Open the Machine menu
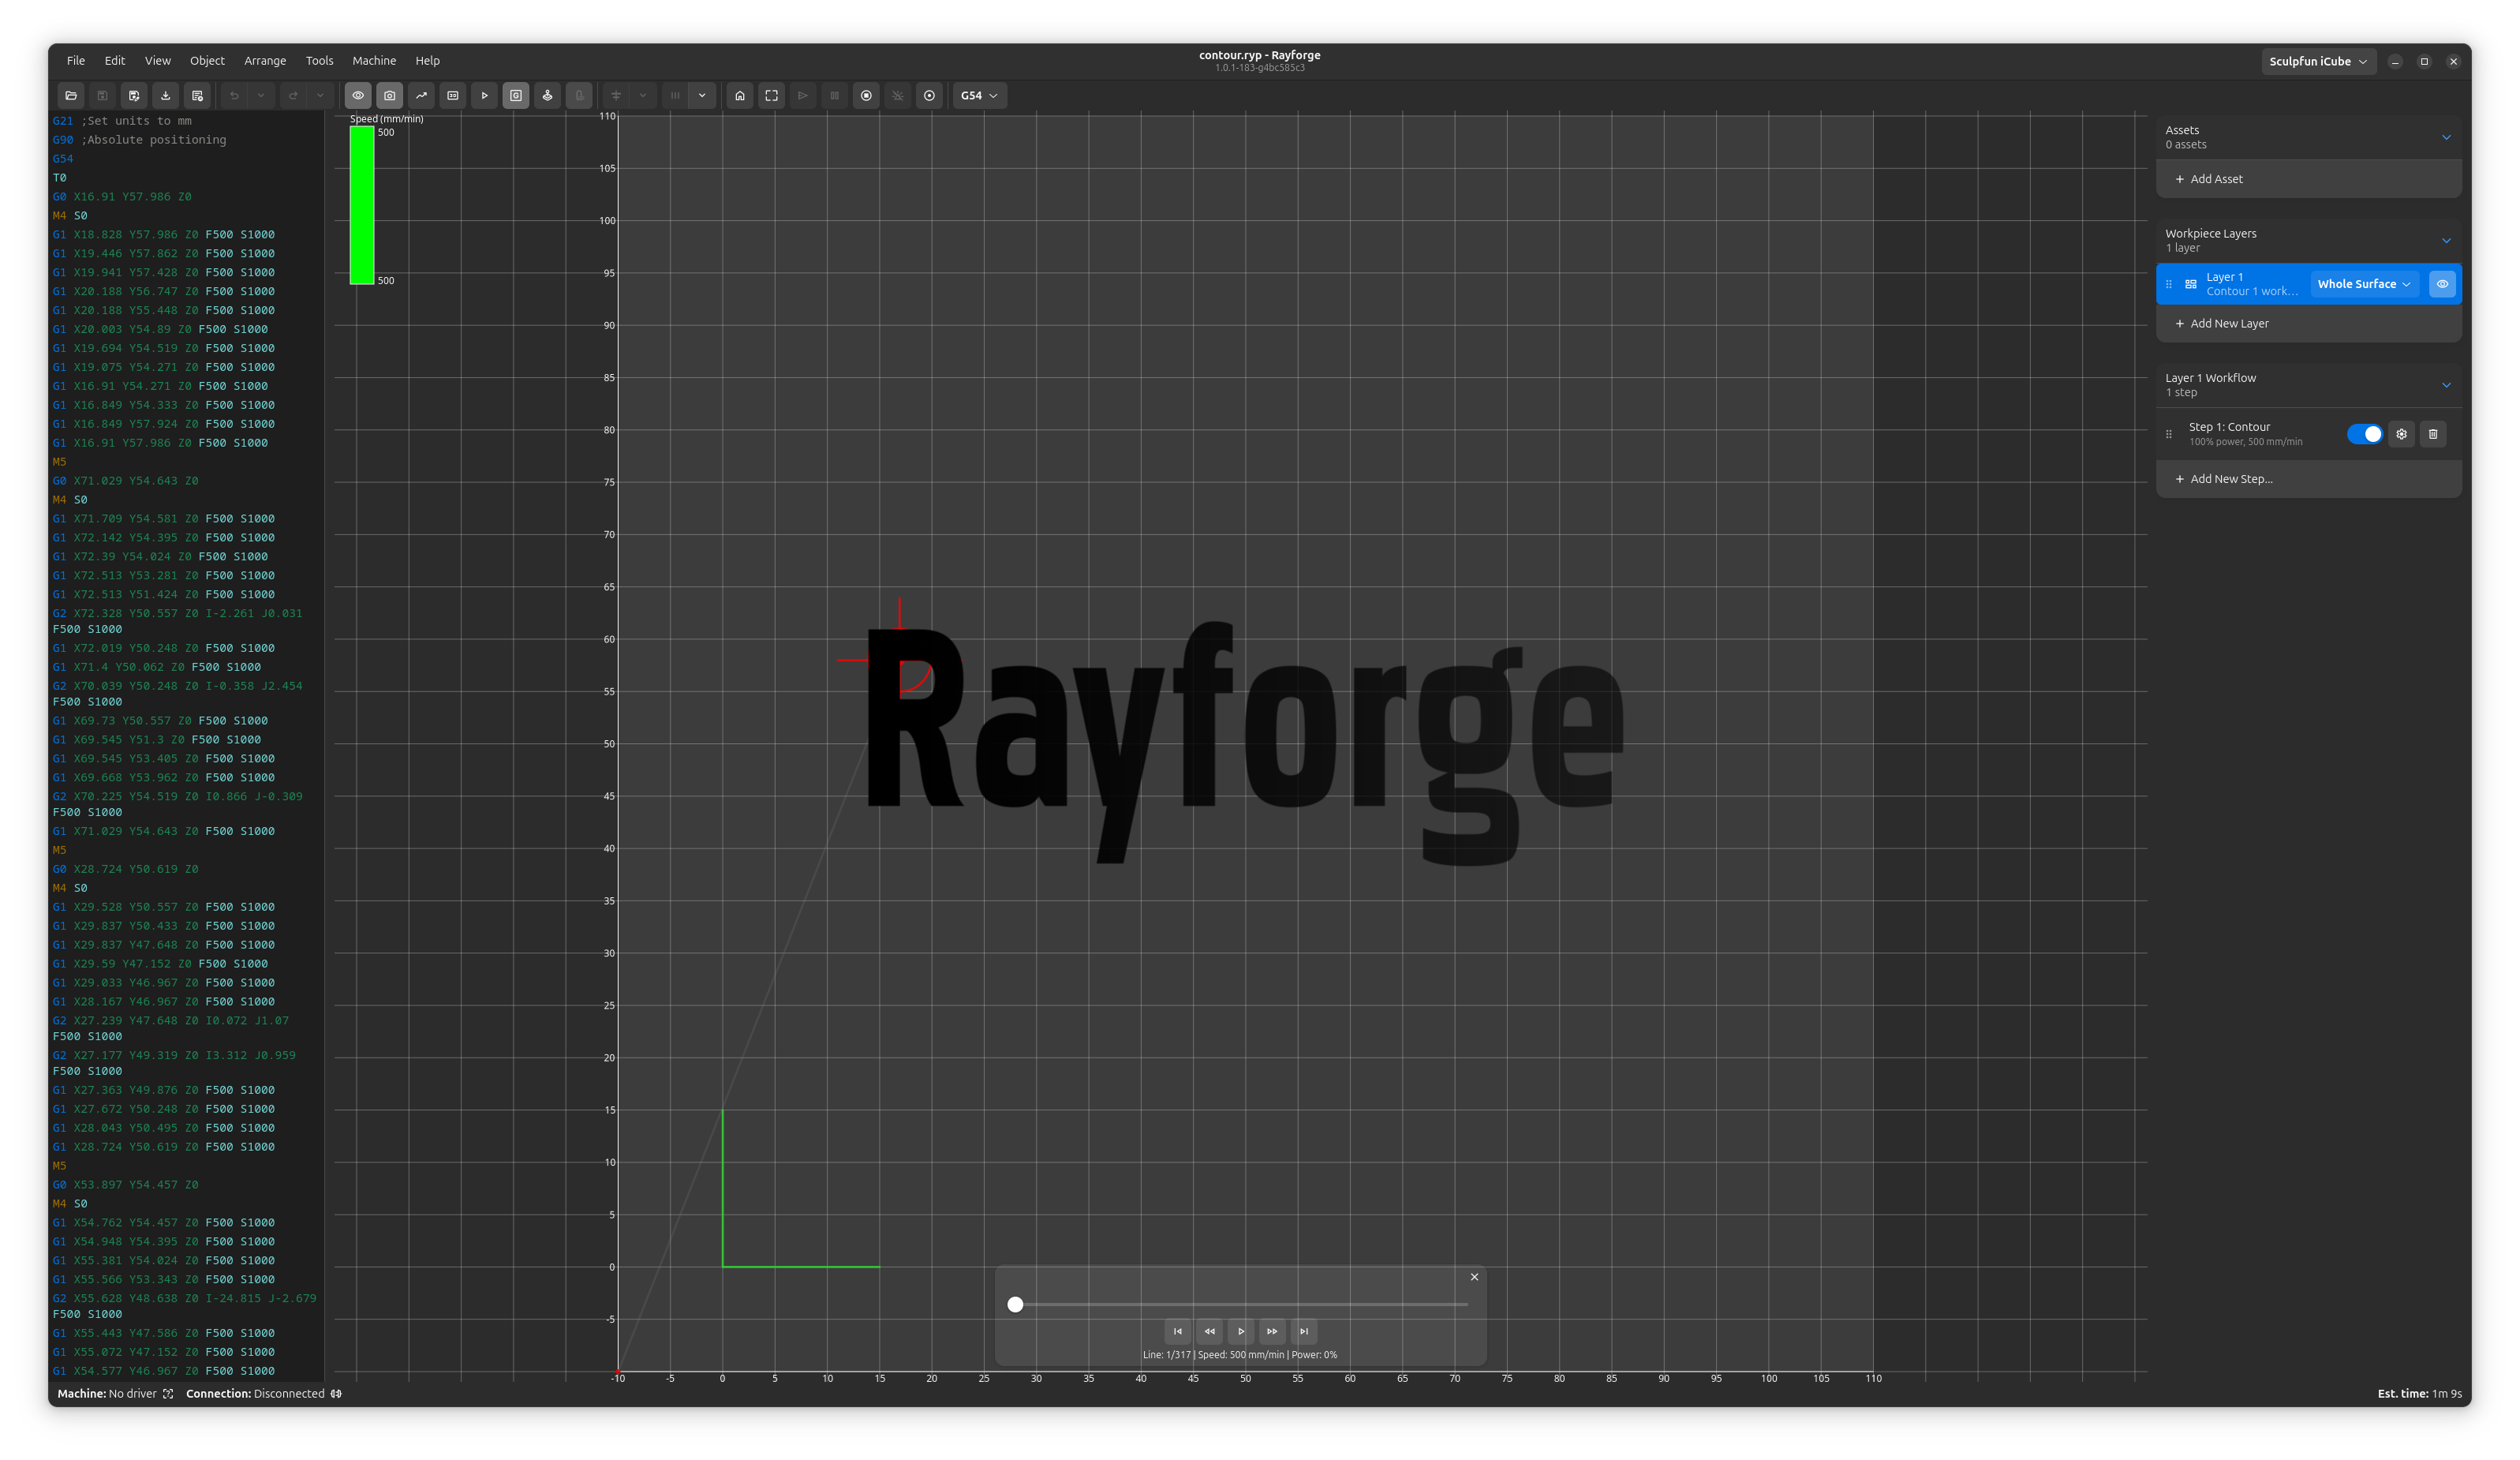2520x1460 pixels. (x=374, y=60)
